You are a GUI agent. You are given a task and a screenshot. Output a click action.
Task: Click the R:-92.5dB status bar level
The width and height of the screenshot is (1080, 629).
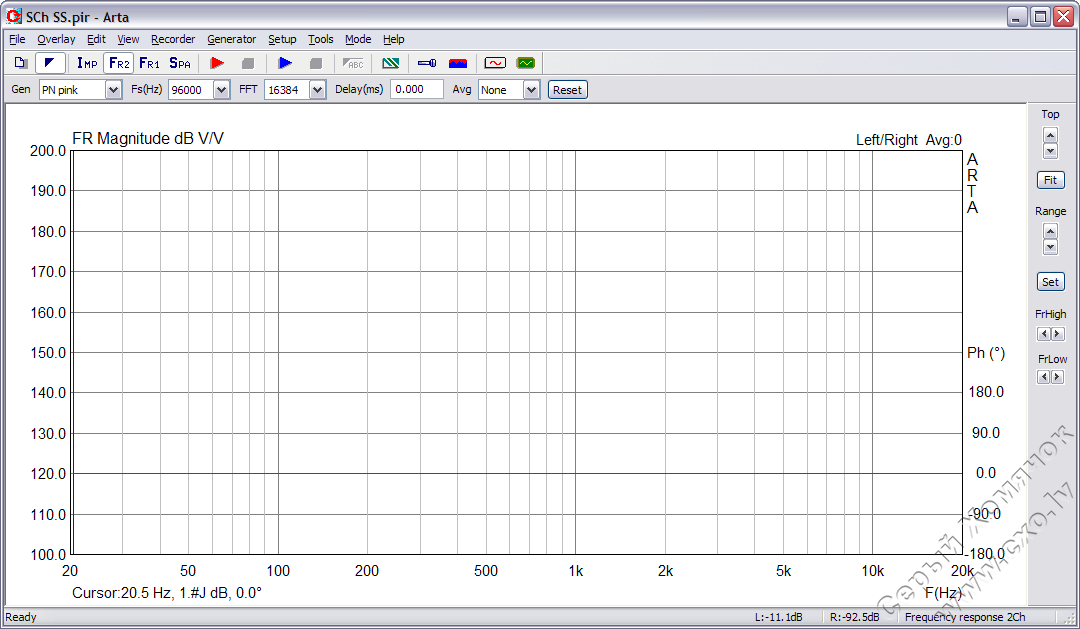854,617
